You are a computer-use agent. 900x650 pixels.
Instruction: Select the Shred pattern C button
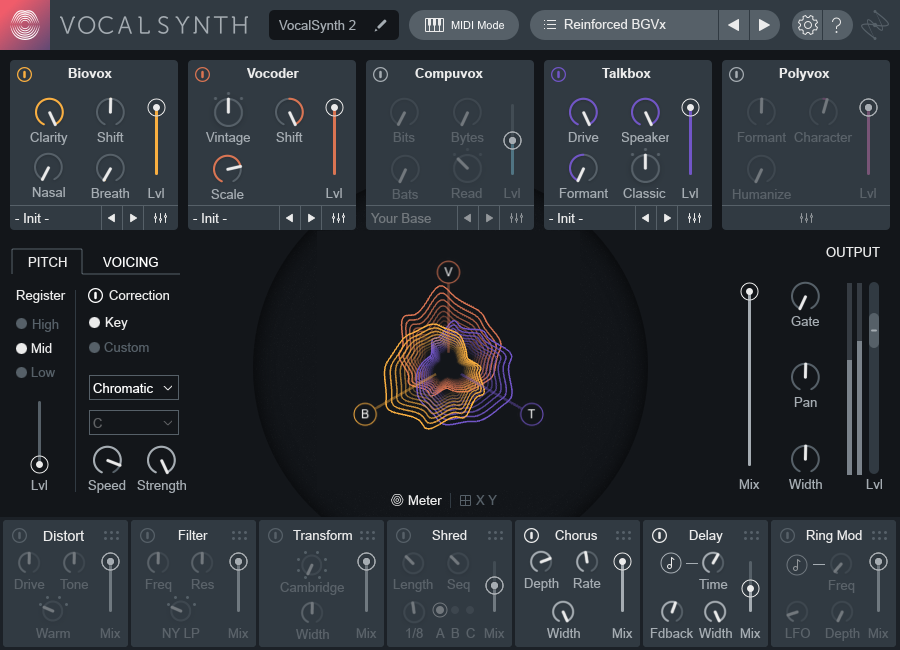470,610
